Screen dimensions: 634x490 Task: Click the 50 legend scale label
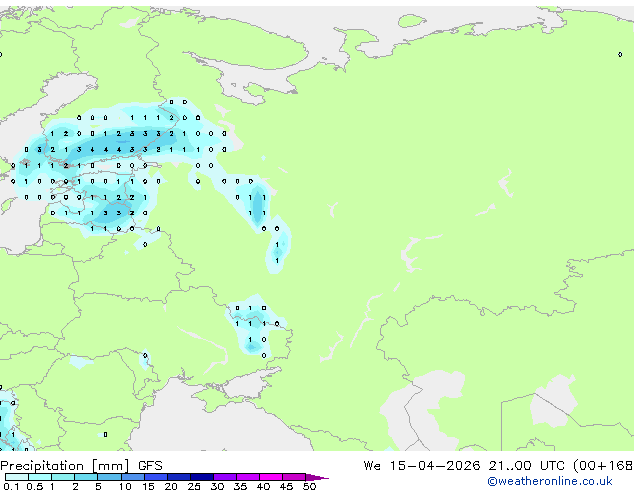(309, 486)
